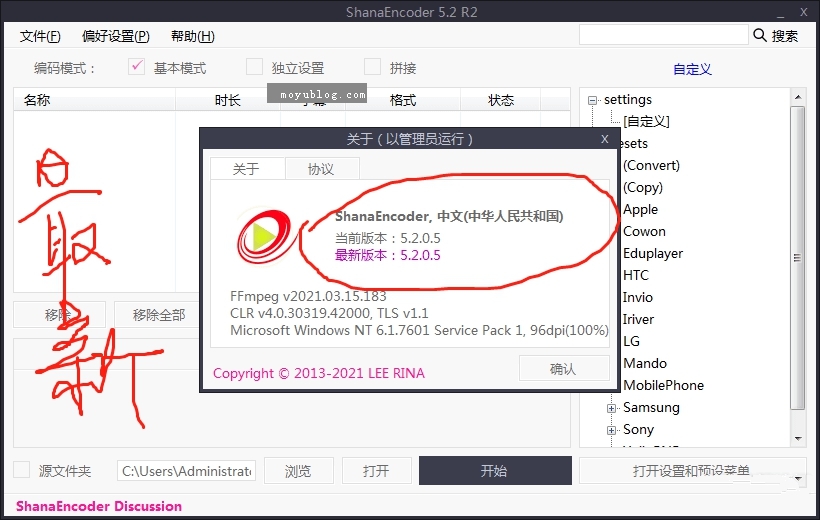Click the preset tree scrollbar thumb

(798, 258)
